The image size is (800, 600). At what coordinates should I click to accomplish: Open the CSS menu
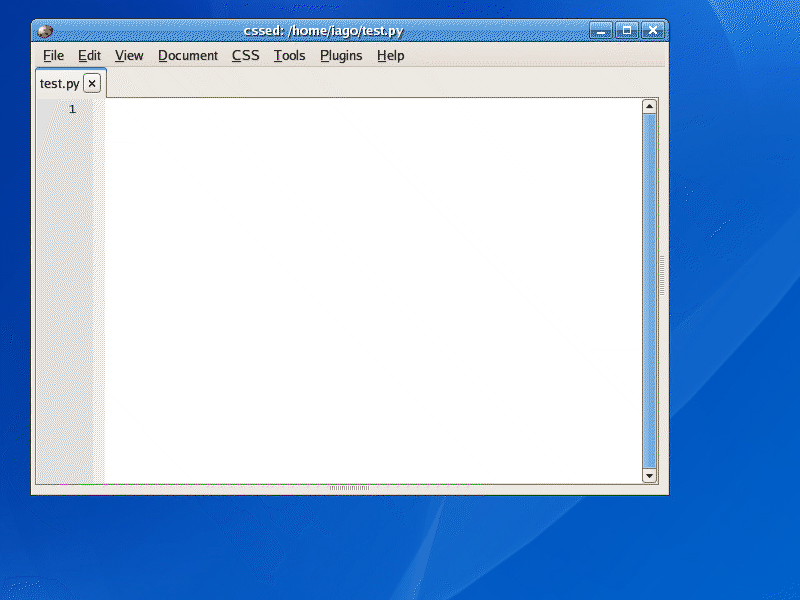tap(245, 55)
